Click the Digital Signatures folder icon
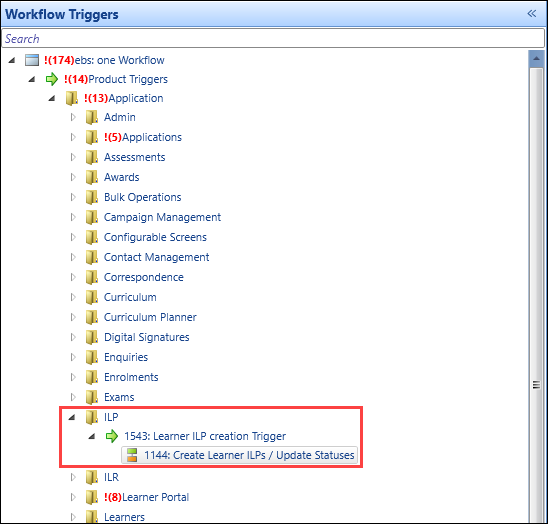This screenshot has height=524, width=548. [x=92, y=337]
